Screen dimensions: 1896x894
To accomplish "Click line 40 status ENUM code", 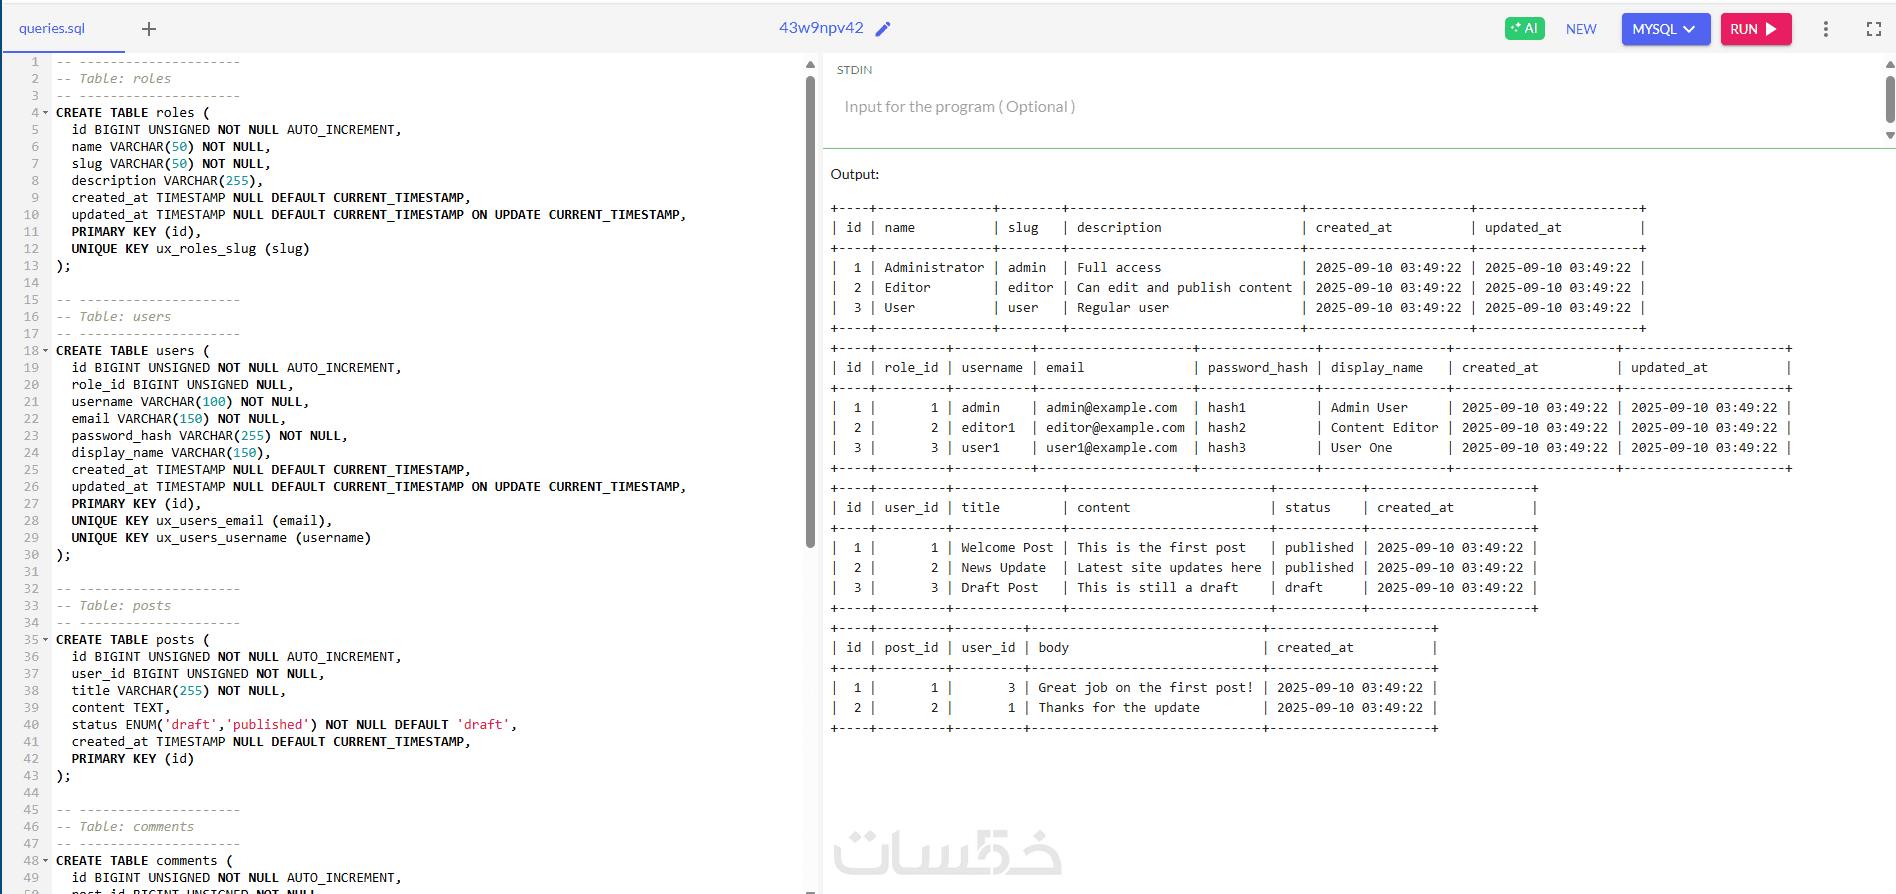I will coord(294,725).
